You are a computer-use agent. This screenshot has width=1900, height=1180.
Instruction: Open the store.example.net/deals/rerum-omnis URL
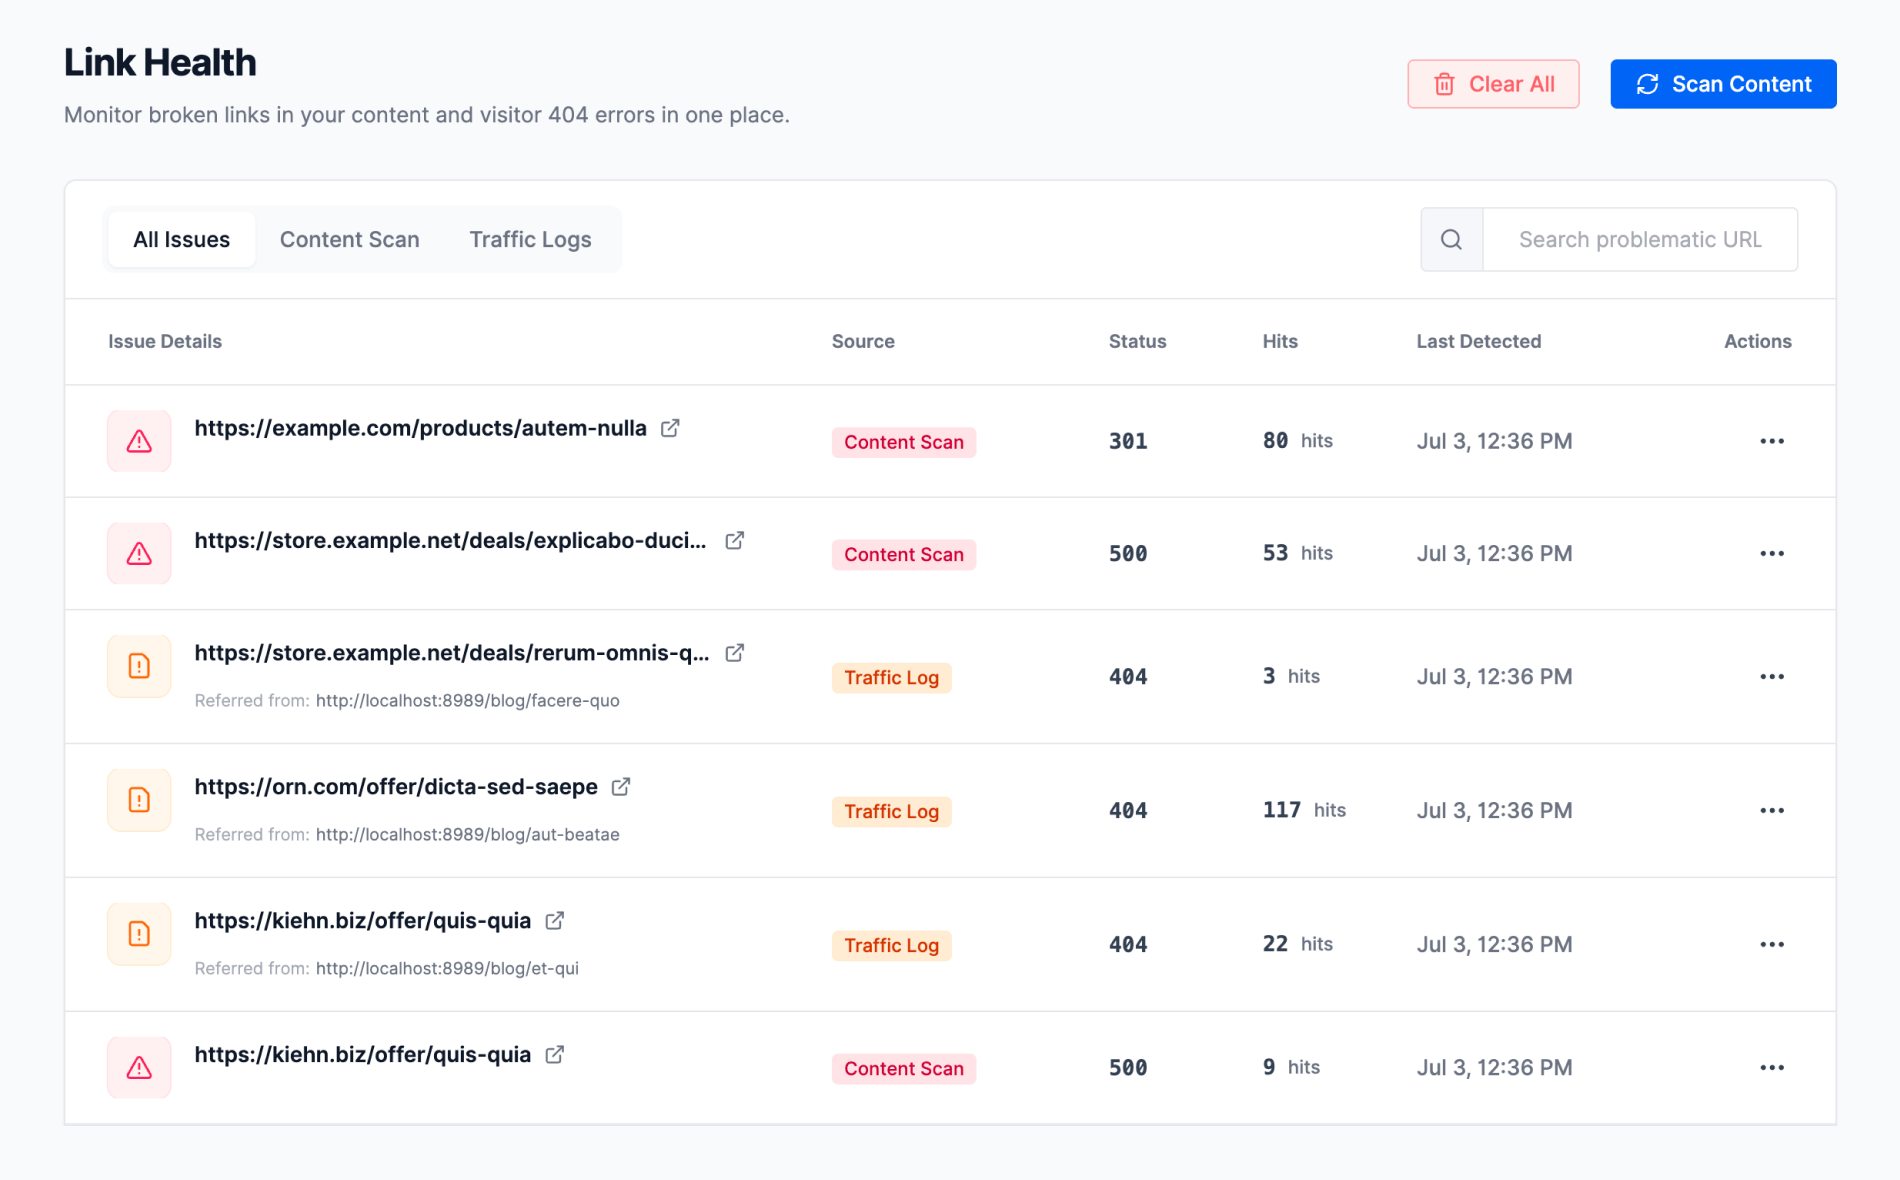click(x=452, y=653)
